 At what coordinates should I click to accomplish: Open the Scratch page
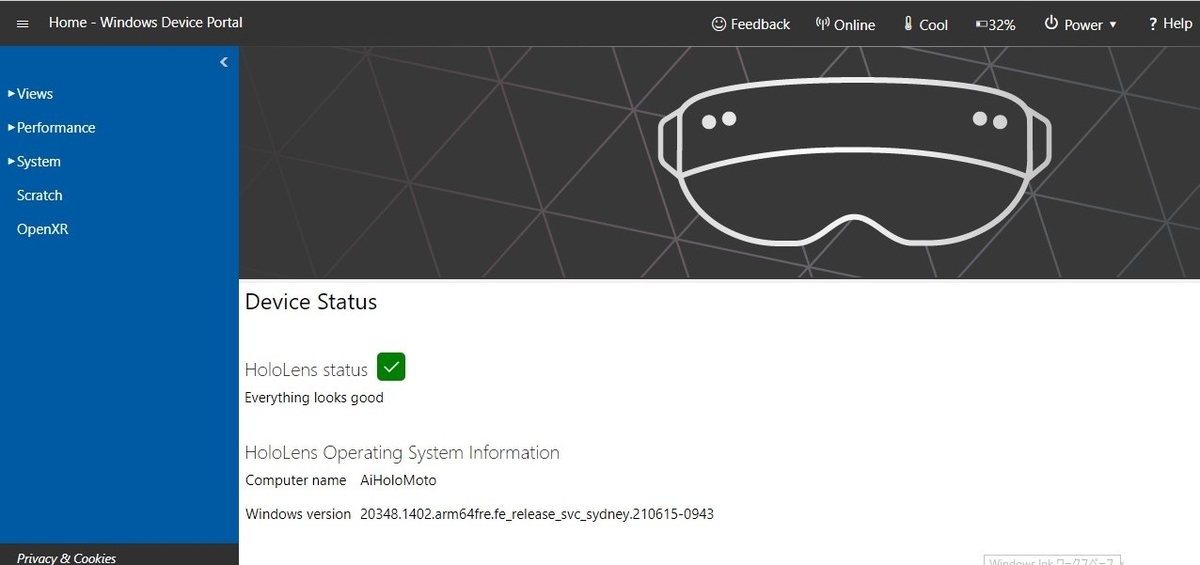coord(40,195)
